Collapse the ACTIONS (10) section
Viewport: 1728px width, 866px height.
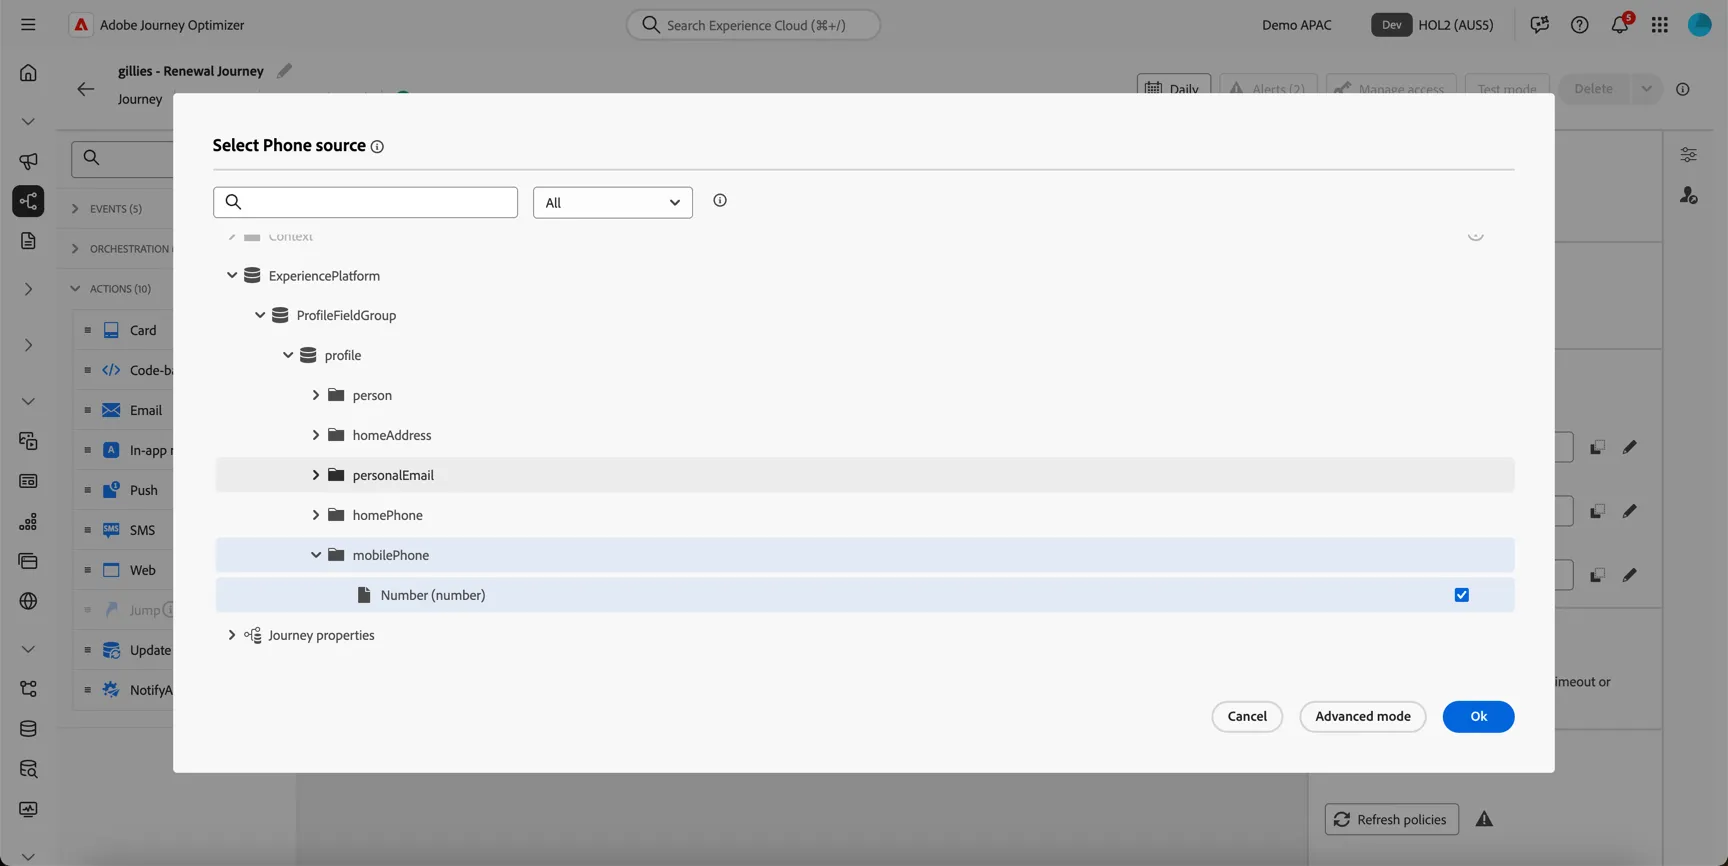(75, 289)
